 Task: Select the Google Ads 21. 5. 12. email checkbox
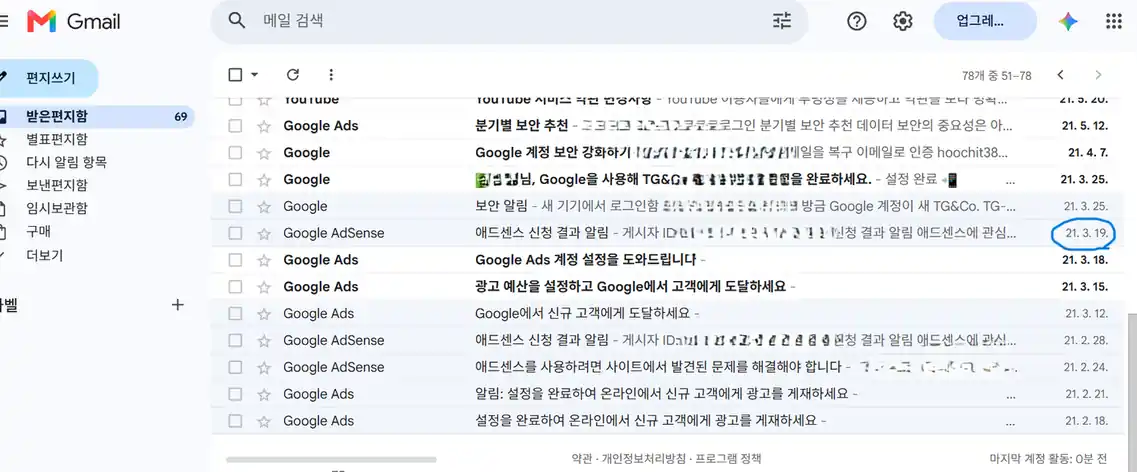(235, 126)
